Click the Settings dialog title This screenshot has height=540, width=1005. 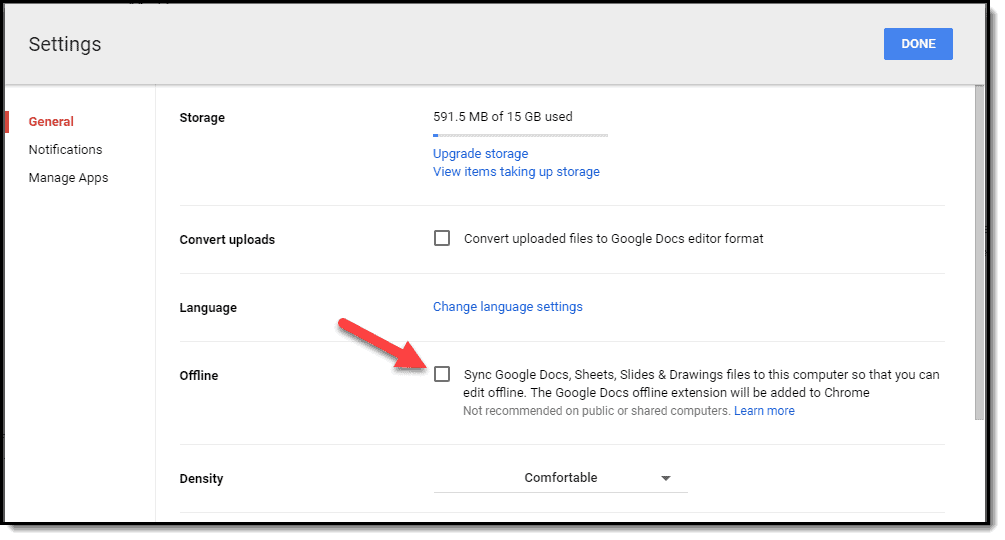[65, 44]
